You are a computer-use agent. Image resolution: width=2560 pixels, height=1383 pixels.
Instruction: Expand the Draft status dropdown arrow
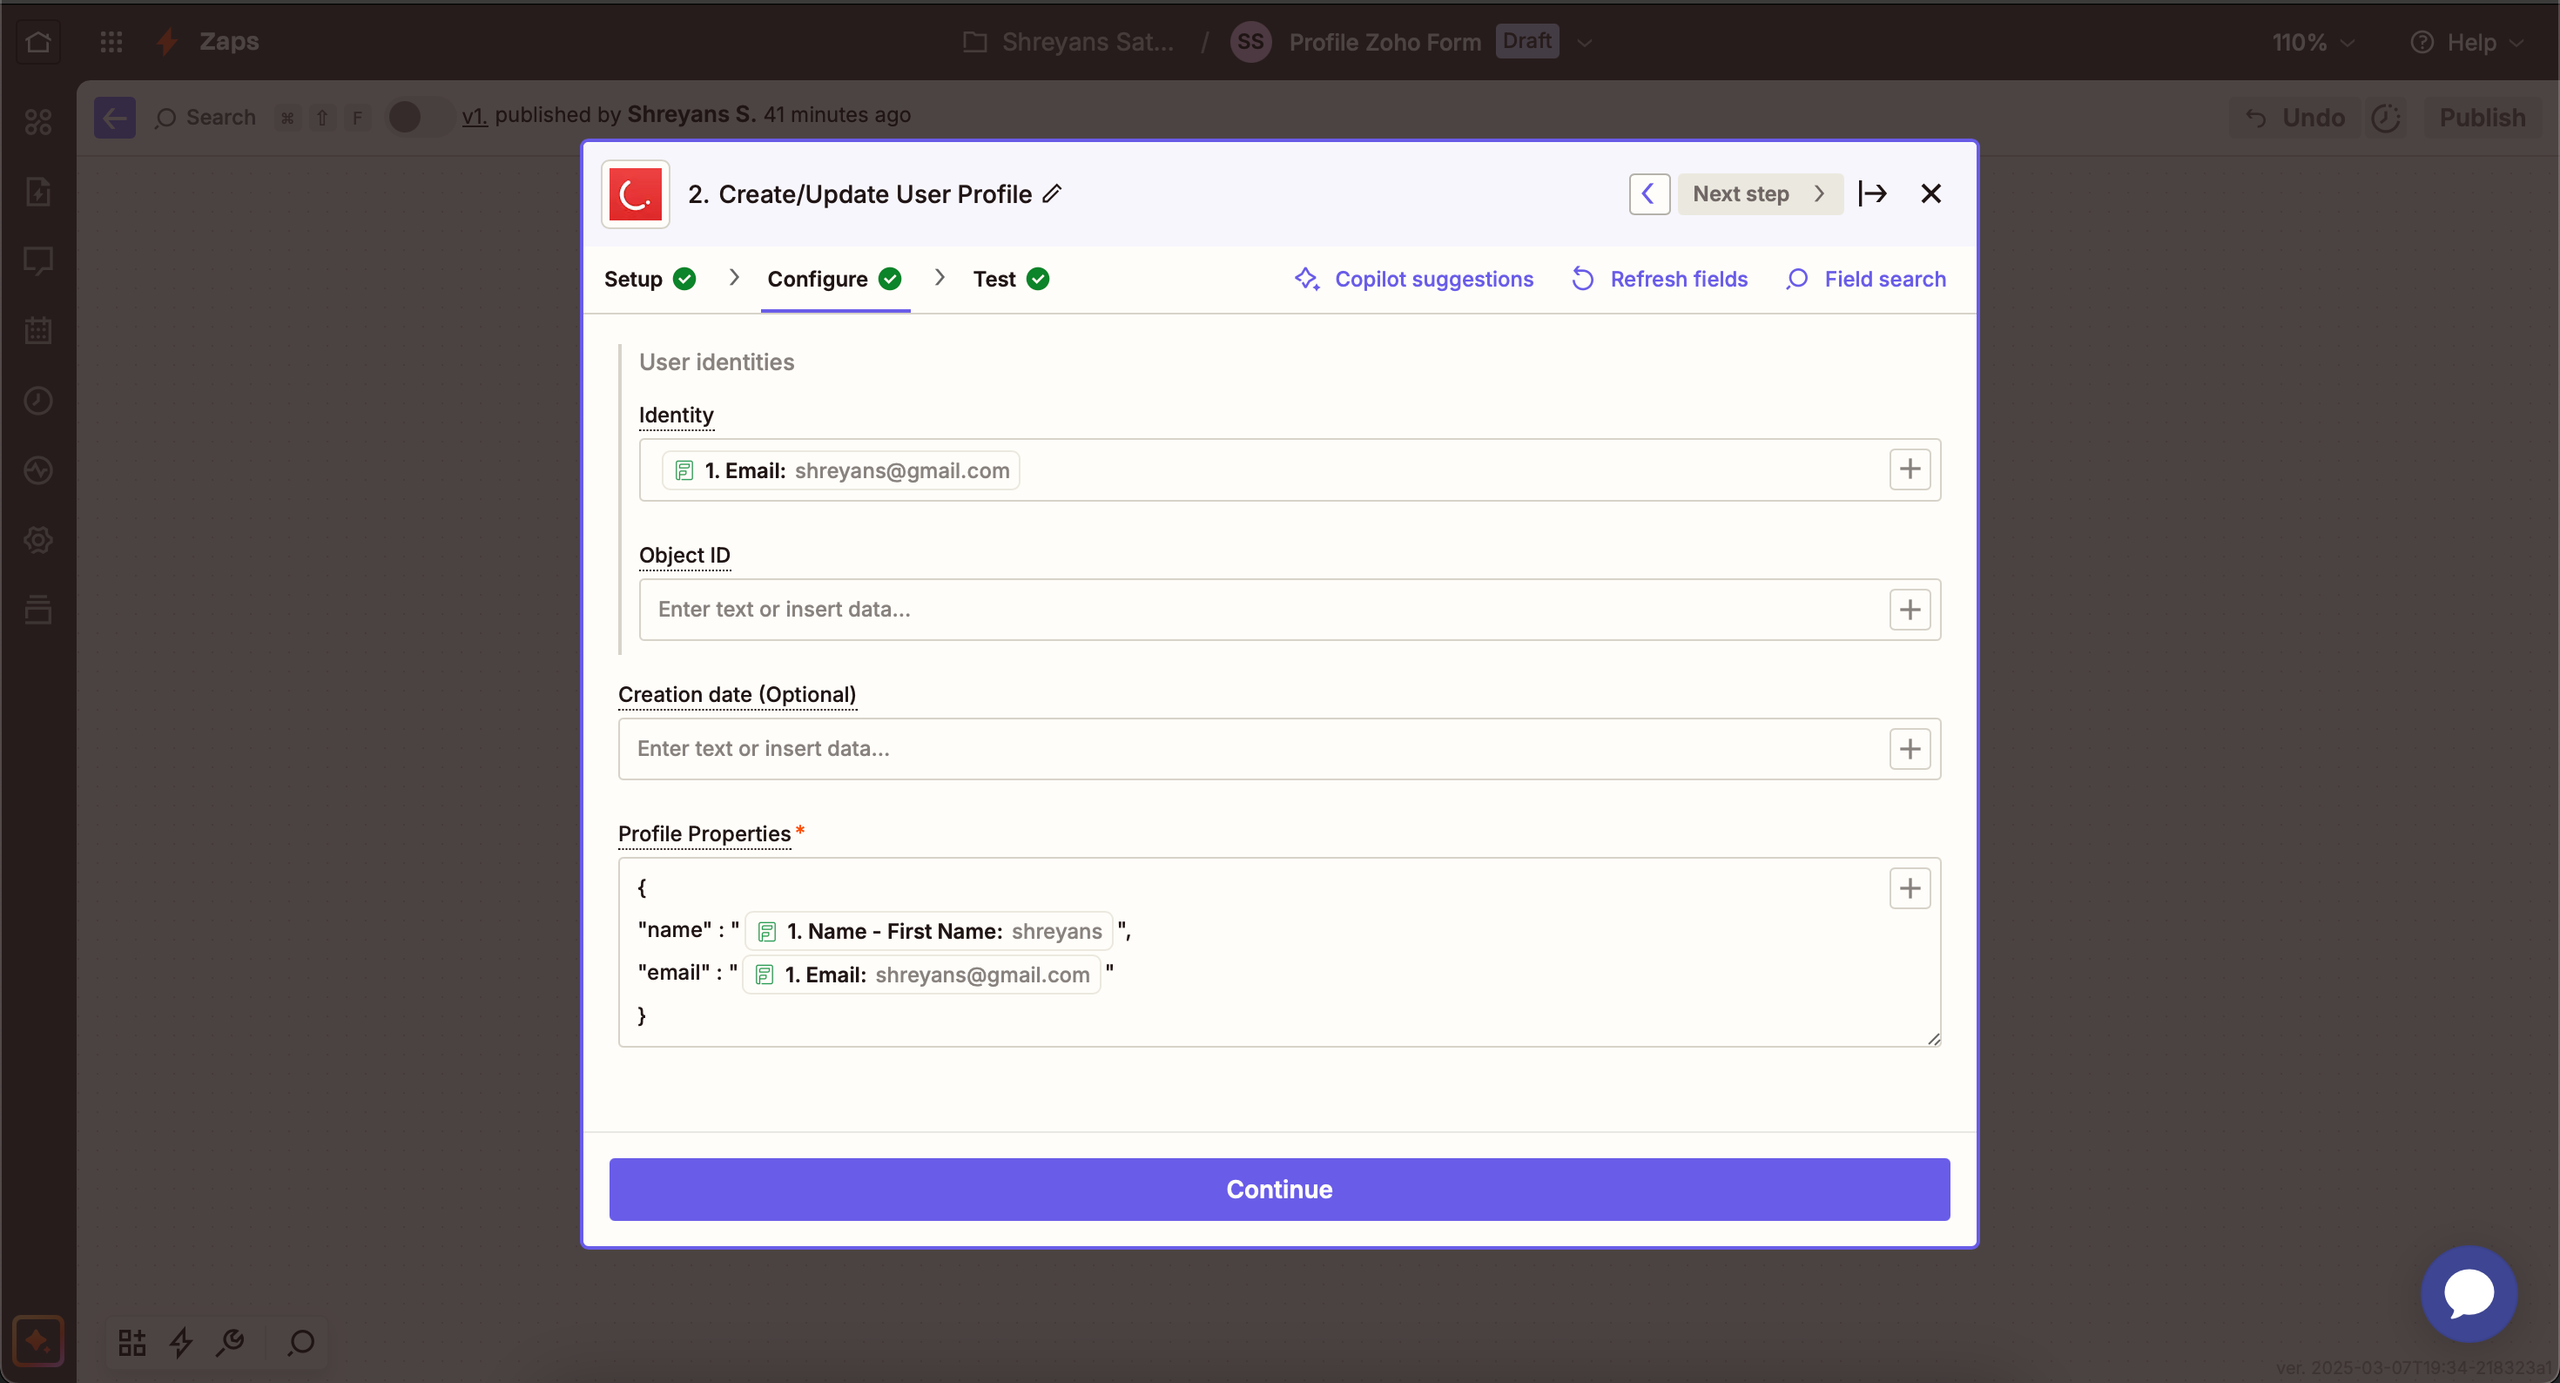1584,42
